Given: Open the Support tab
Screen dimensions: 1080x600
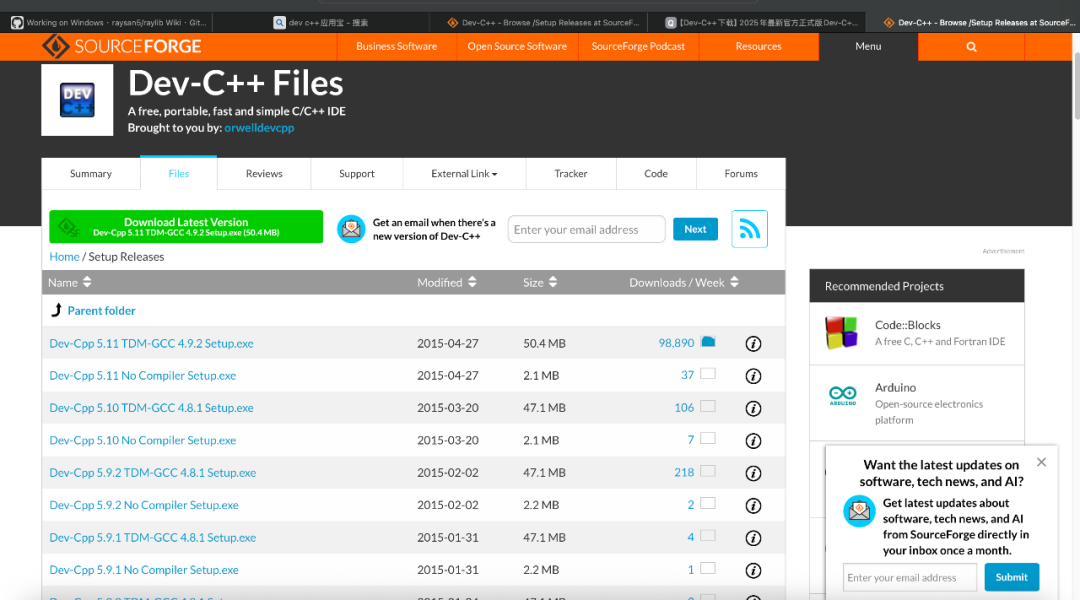Looking at the screenshot, I should pyautogui.click(x=357, y=174).
